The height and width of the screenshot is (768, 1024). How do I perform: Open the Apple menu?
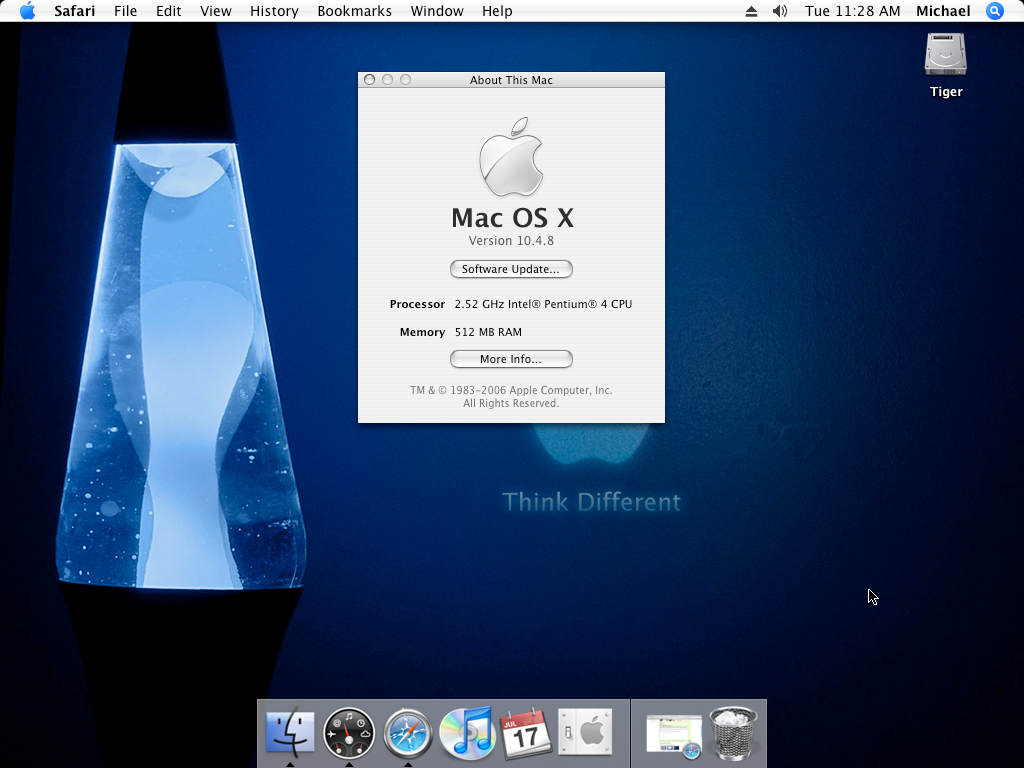(x=27, y=11)
